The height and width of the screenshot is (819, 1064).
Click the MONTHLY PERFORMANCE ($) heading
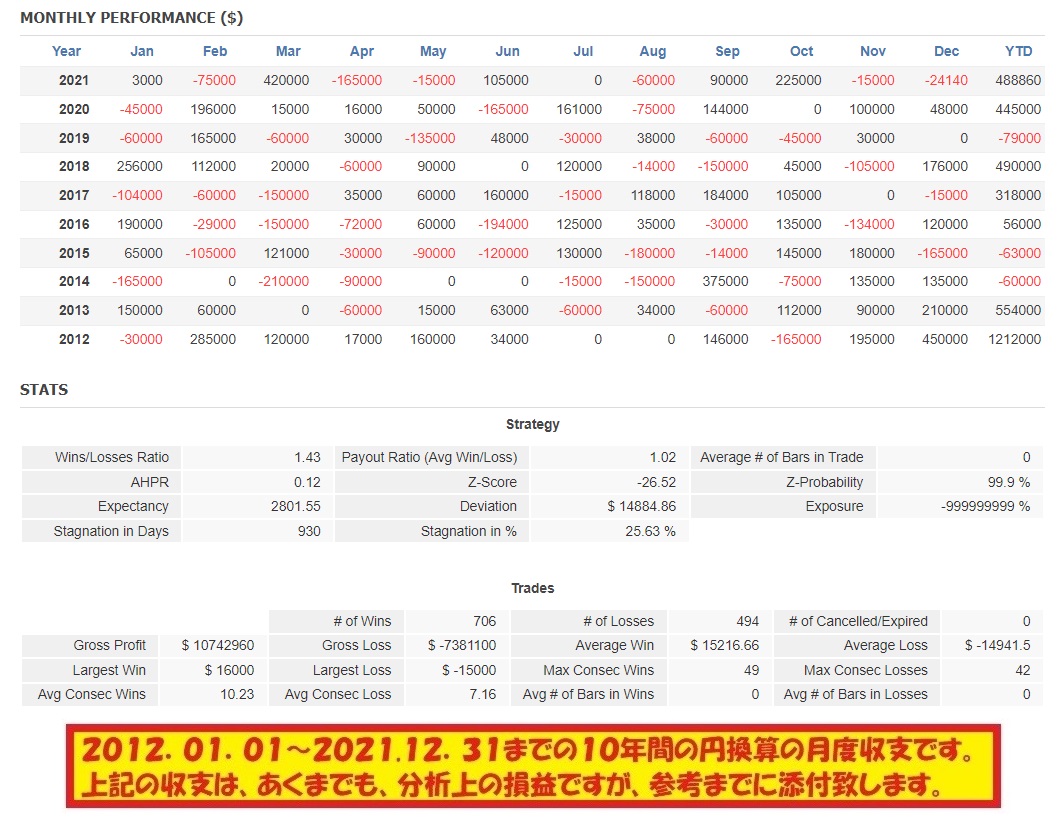(x=132, y=18)
